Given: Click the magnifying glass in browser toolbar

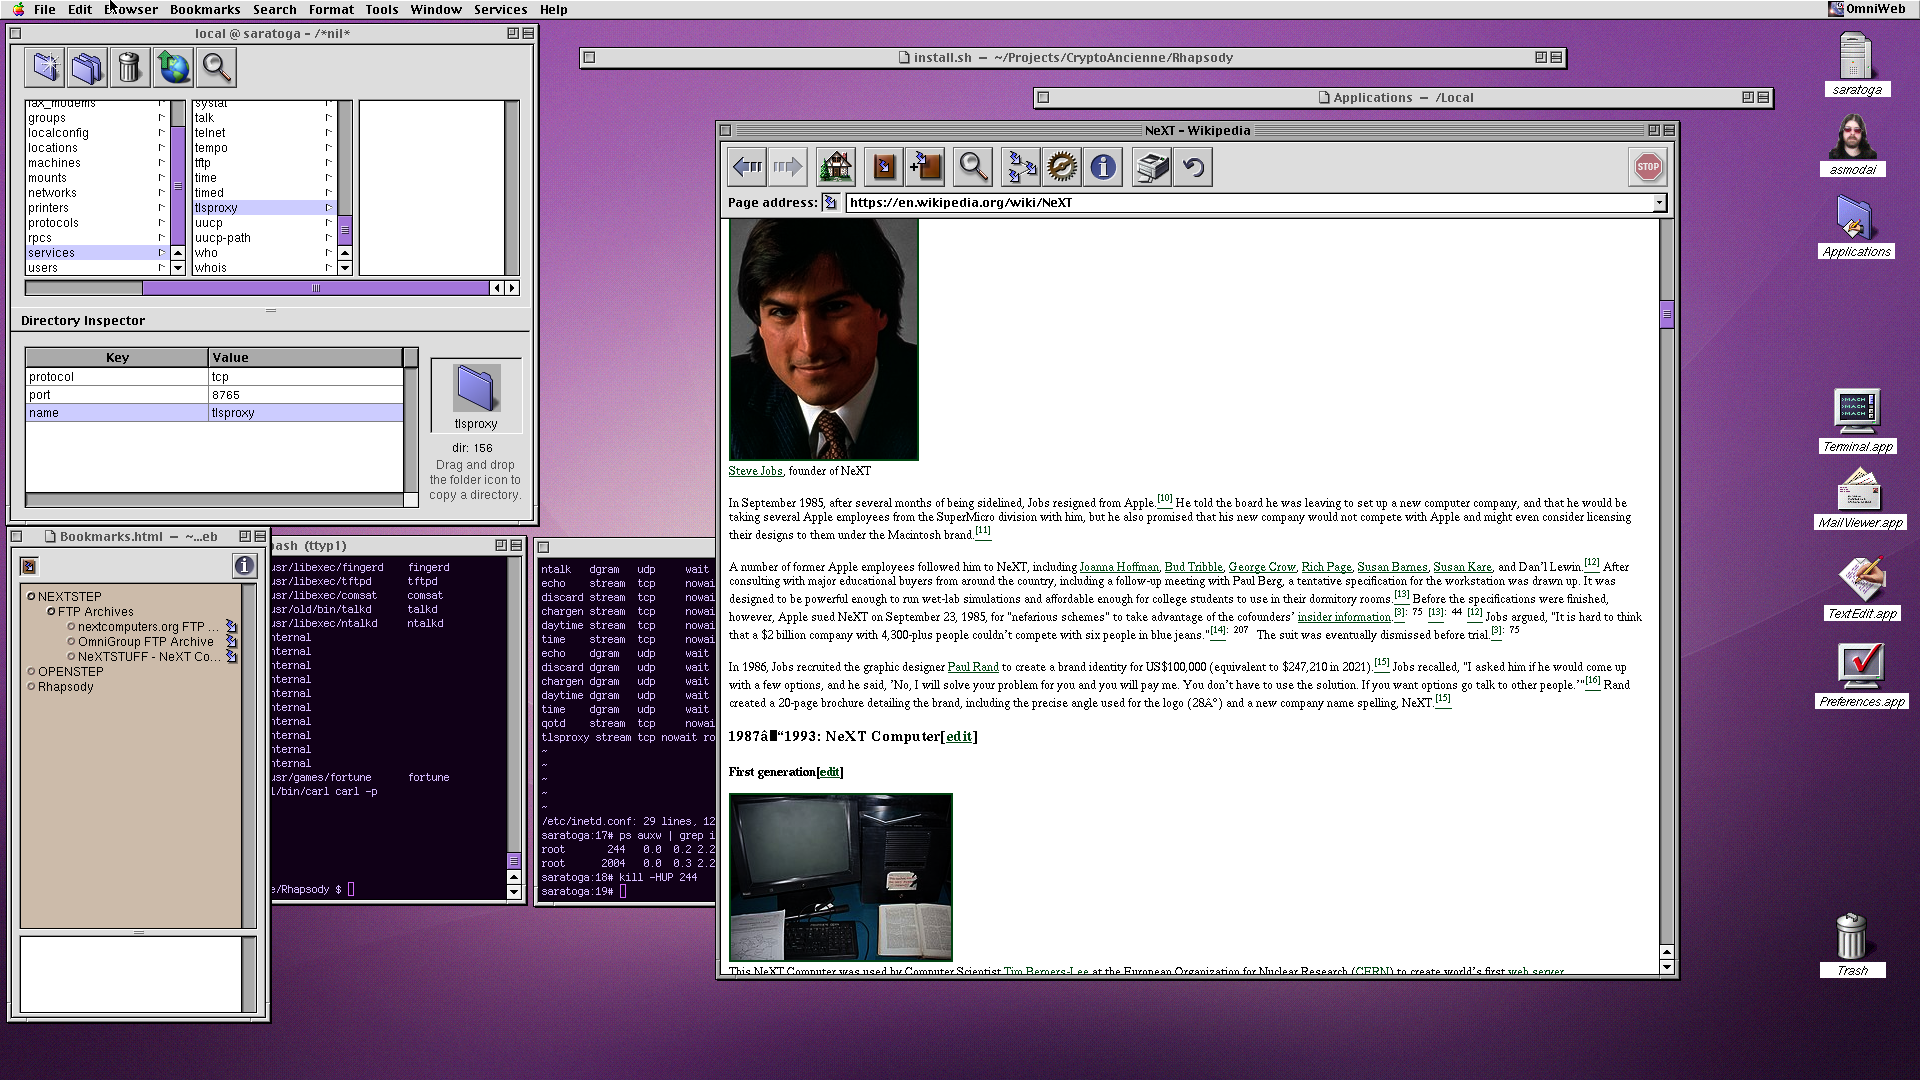Looking at the screenshot, I should pyautogui.click(x=973, y=167).
